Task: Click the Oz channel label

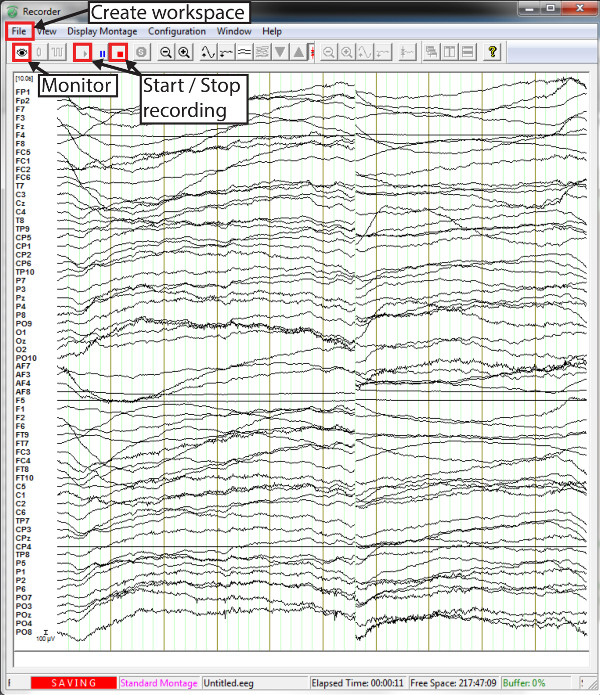Action: 21,341
